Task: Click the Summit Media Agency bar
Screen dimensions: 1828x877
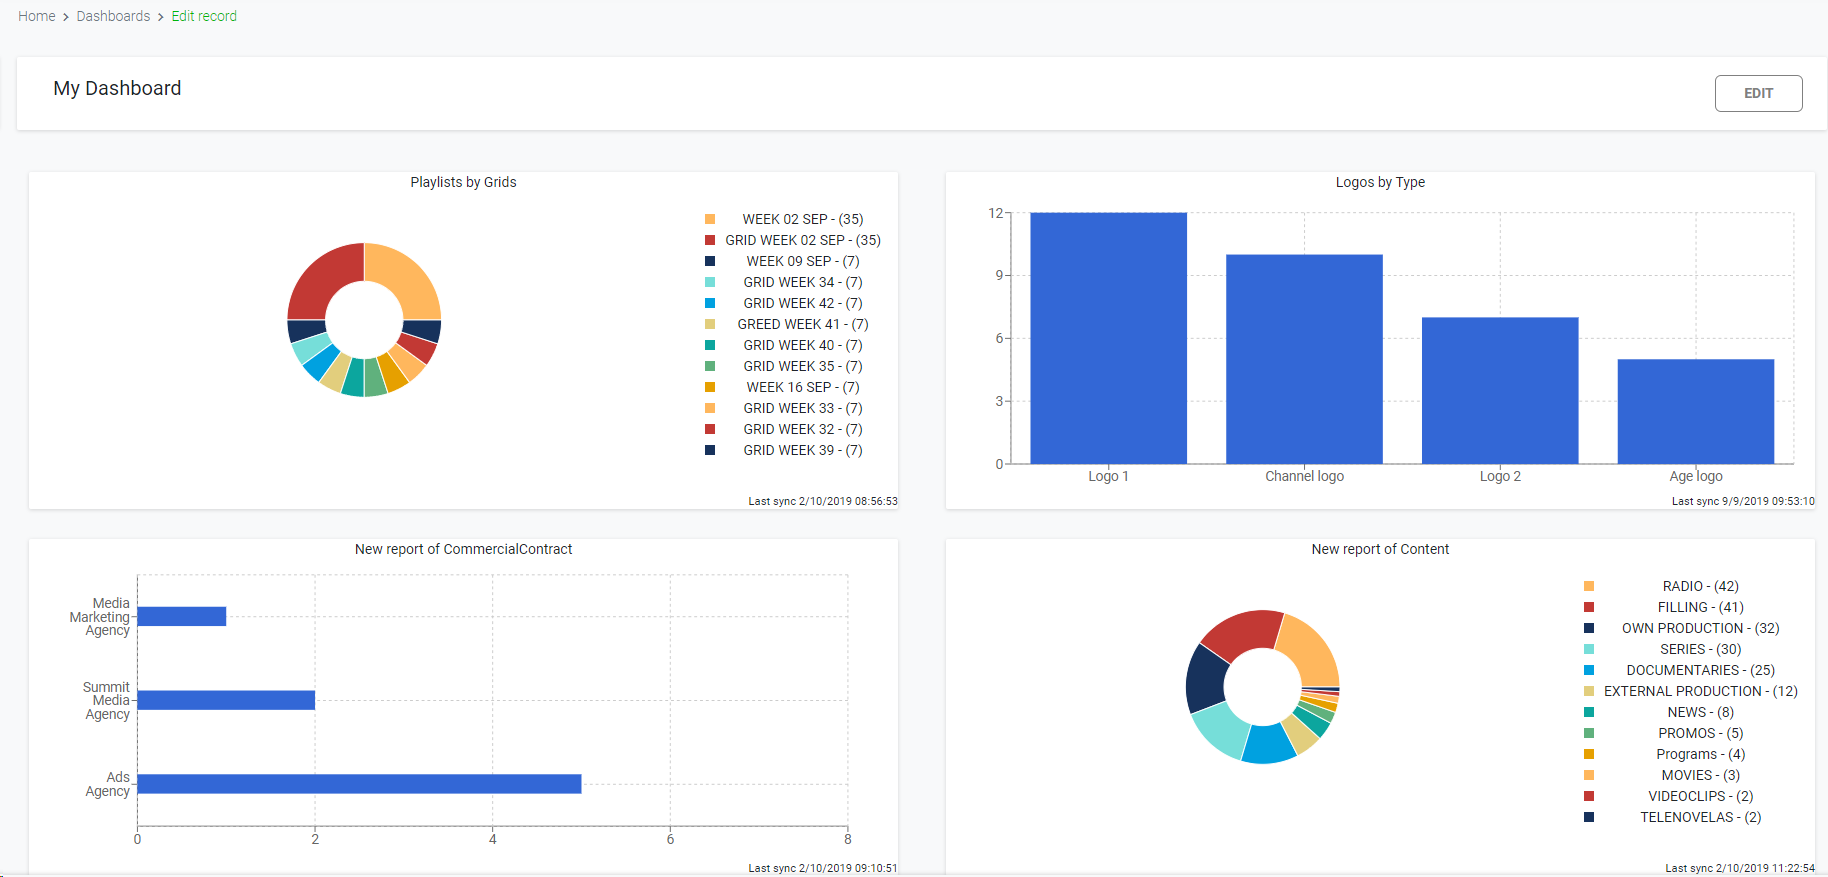Action: (x=226, y=700)
